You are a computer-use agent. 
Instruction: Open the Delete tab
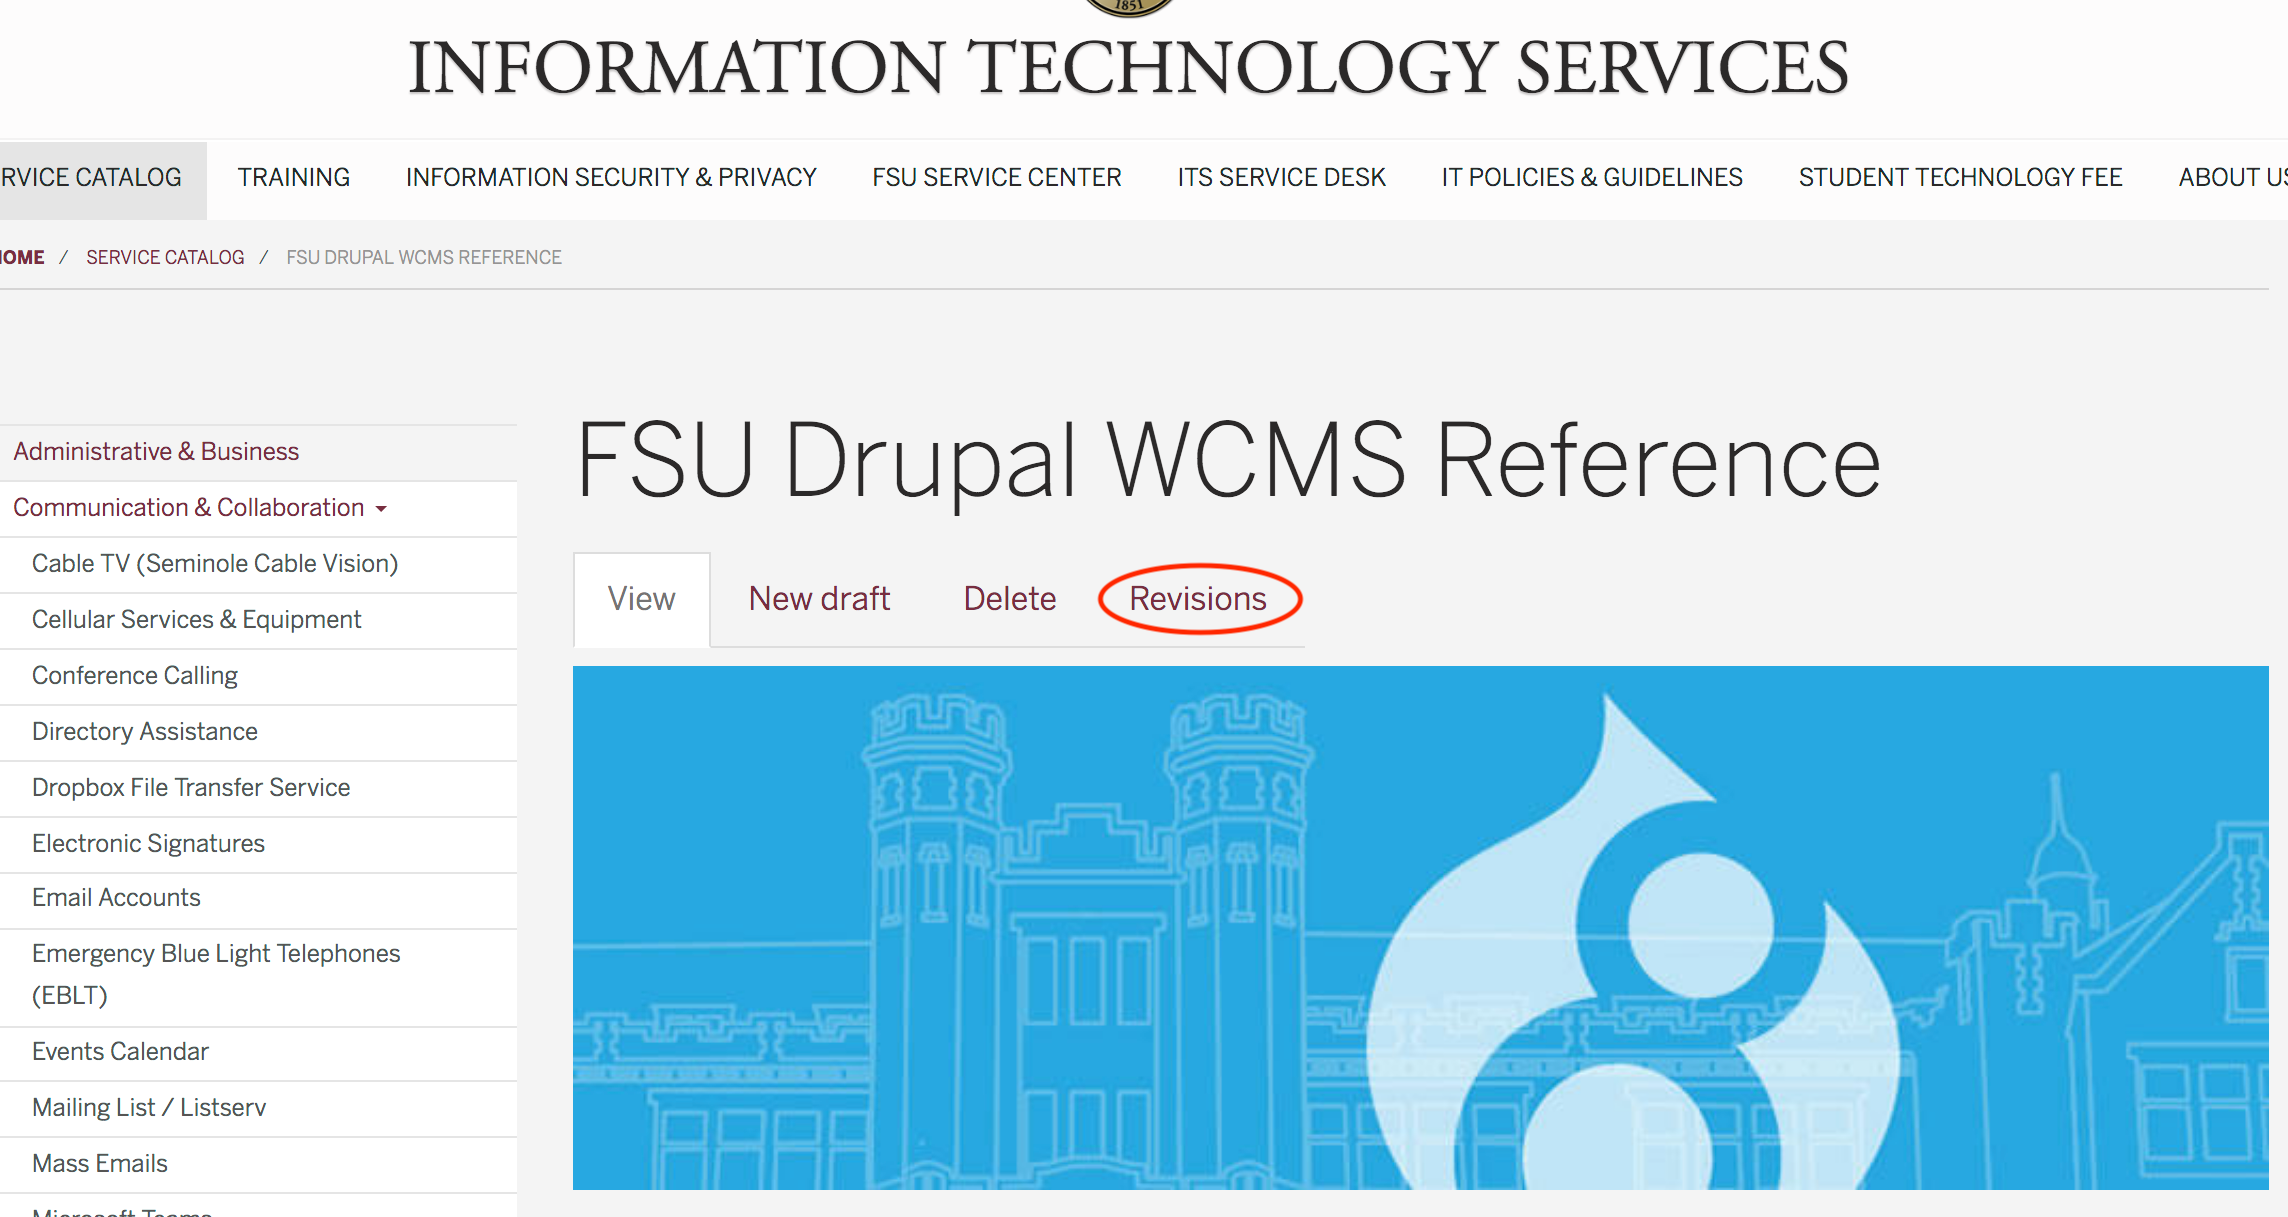point(1010,599)
